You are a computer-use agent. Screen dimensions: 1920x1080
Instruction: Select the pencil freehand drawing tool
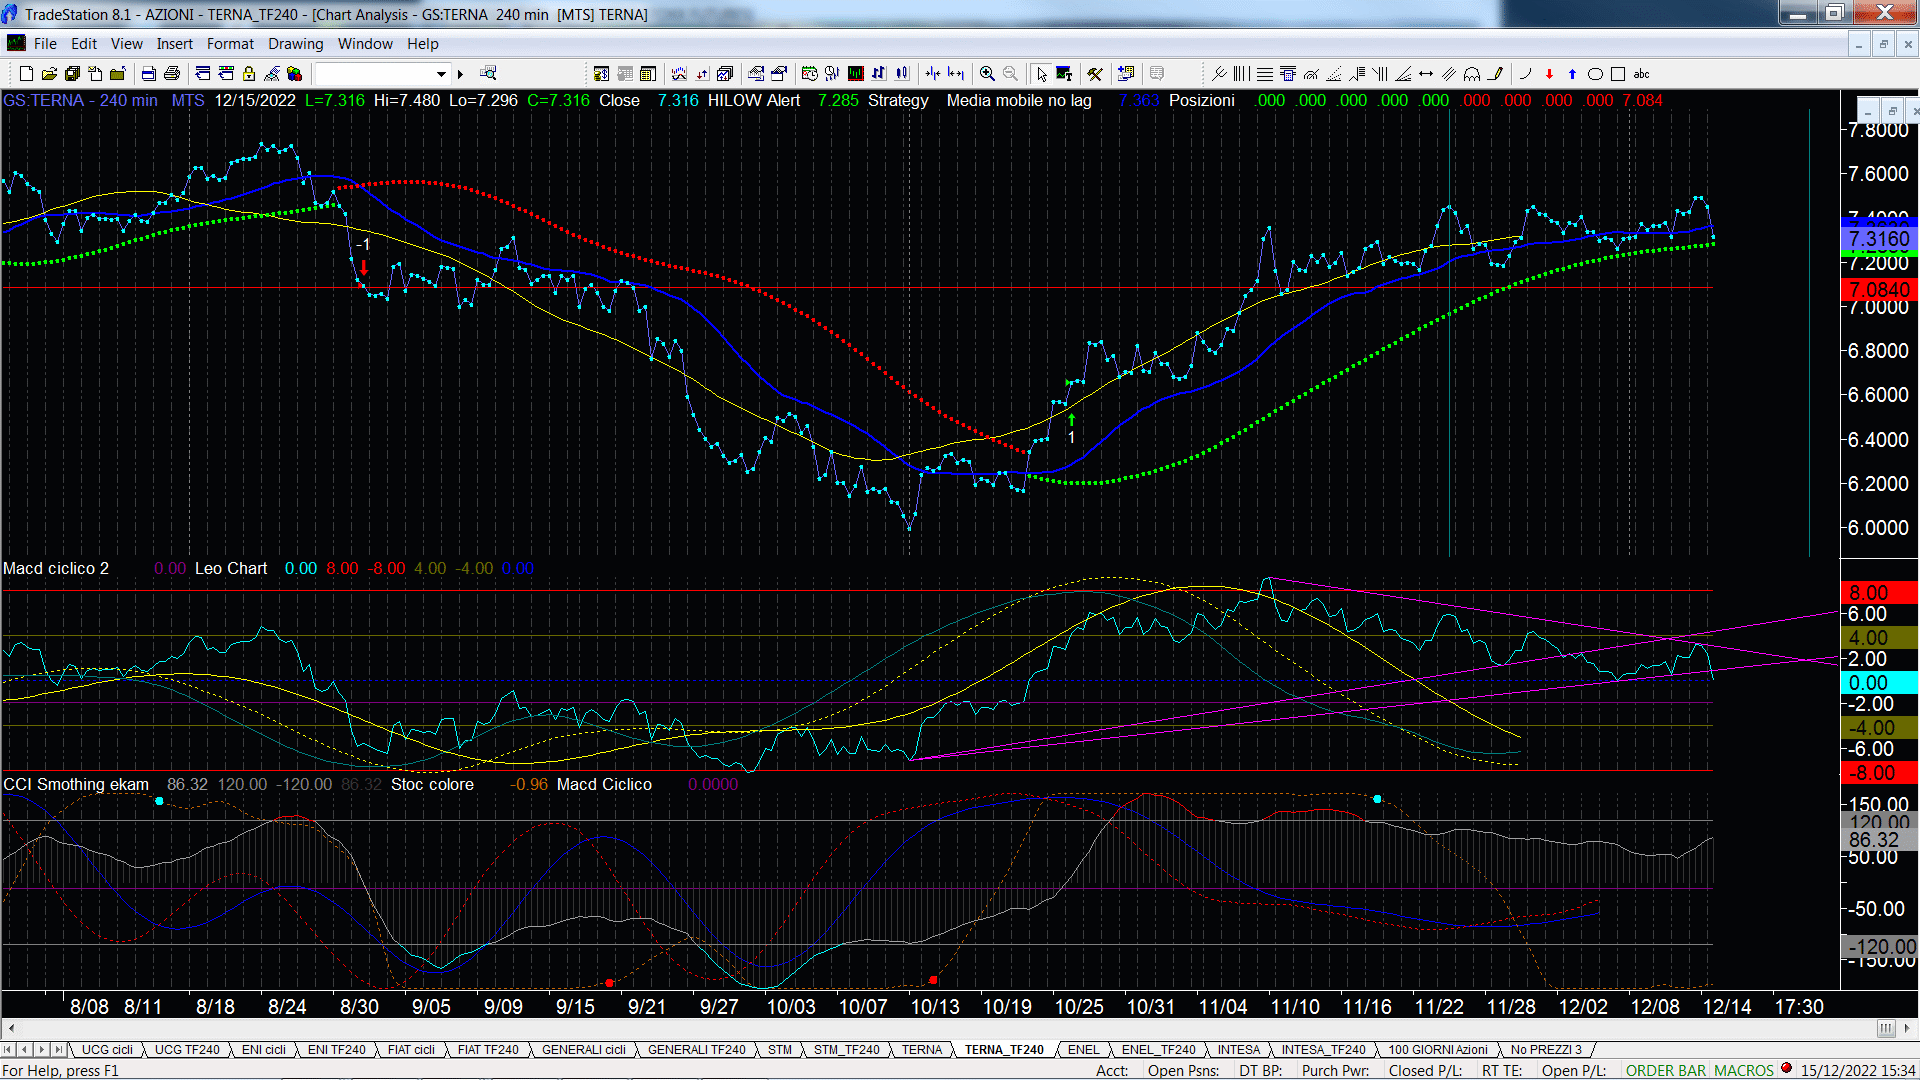pos(1496,74)
